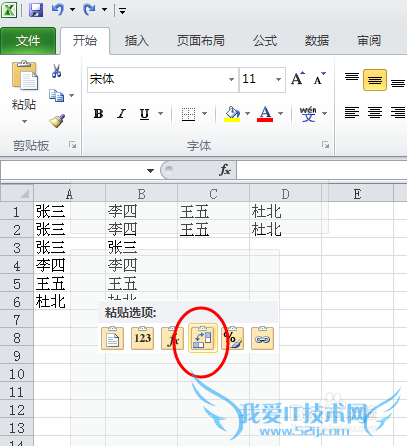Choose the plain Paste clipboard option
This screenshot has height=446, width=407.
[x=112, y=338]
